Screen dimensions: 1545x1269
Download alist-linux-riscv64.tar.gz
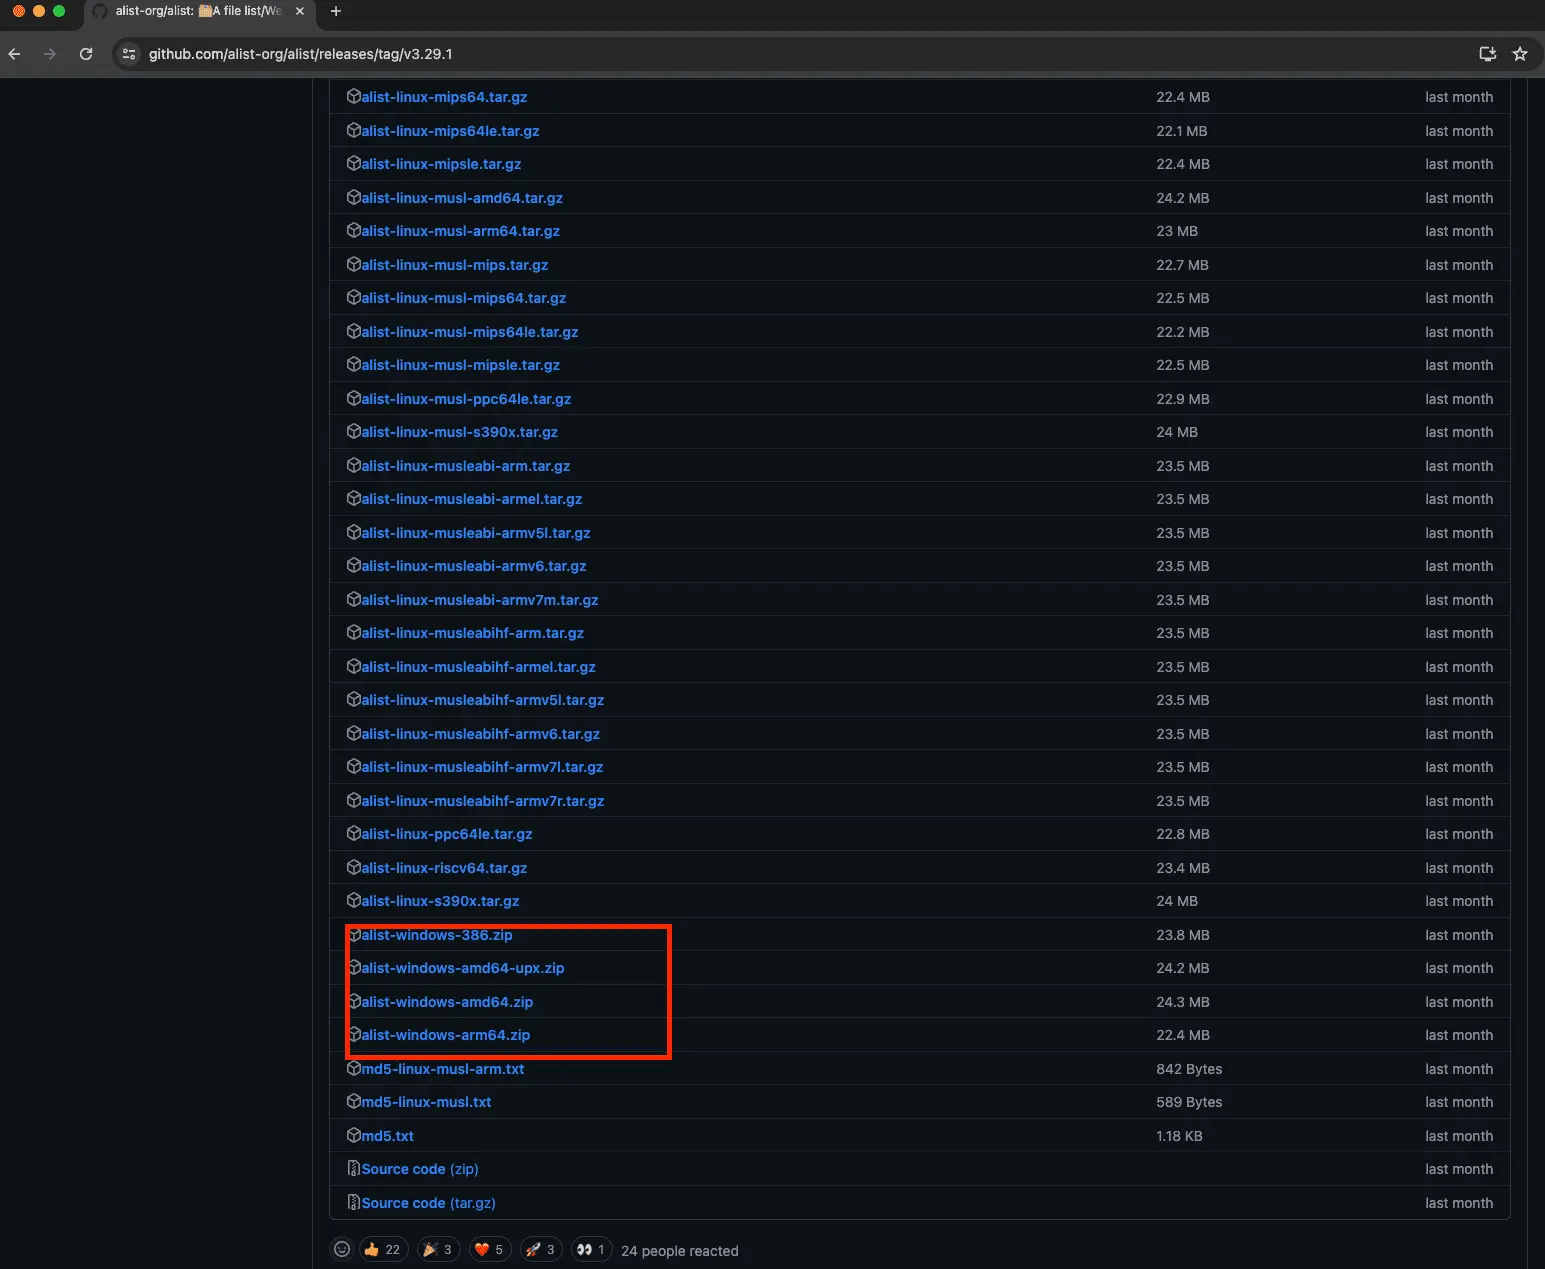pos(444,868)
